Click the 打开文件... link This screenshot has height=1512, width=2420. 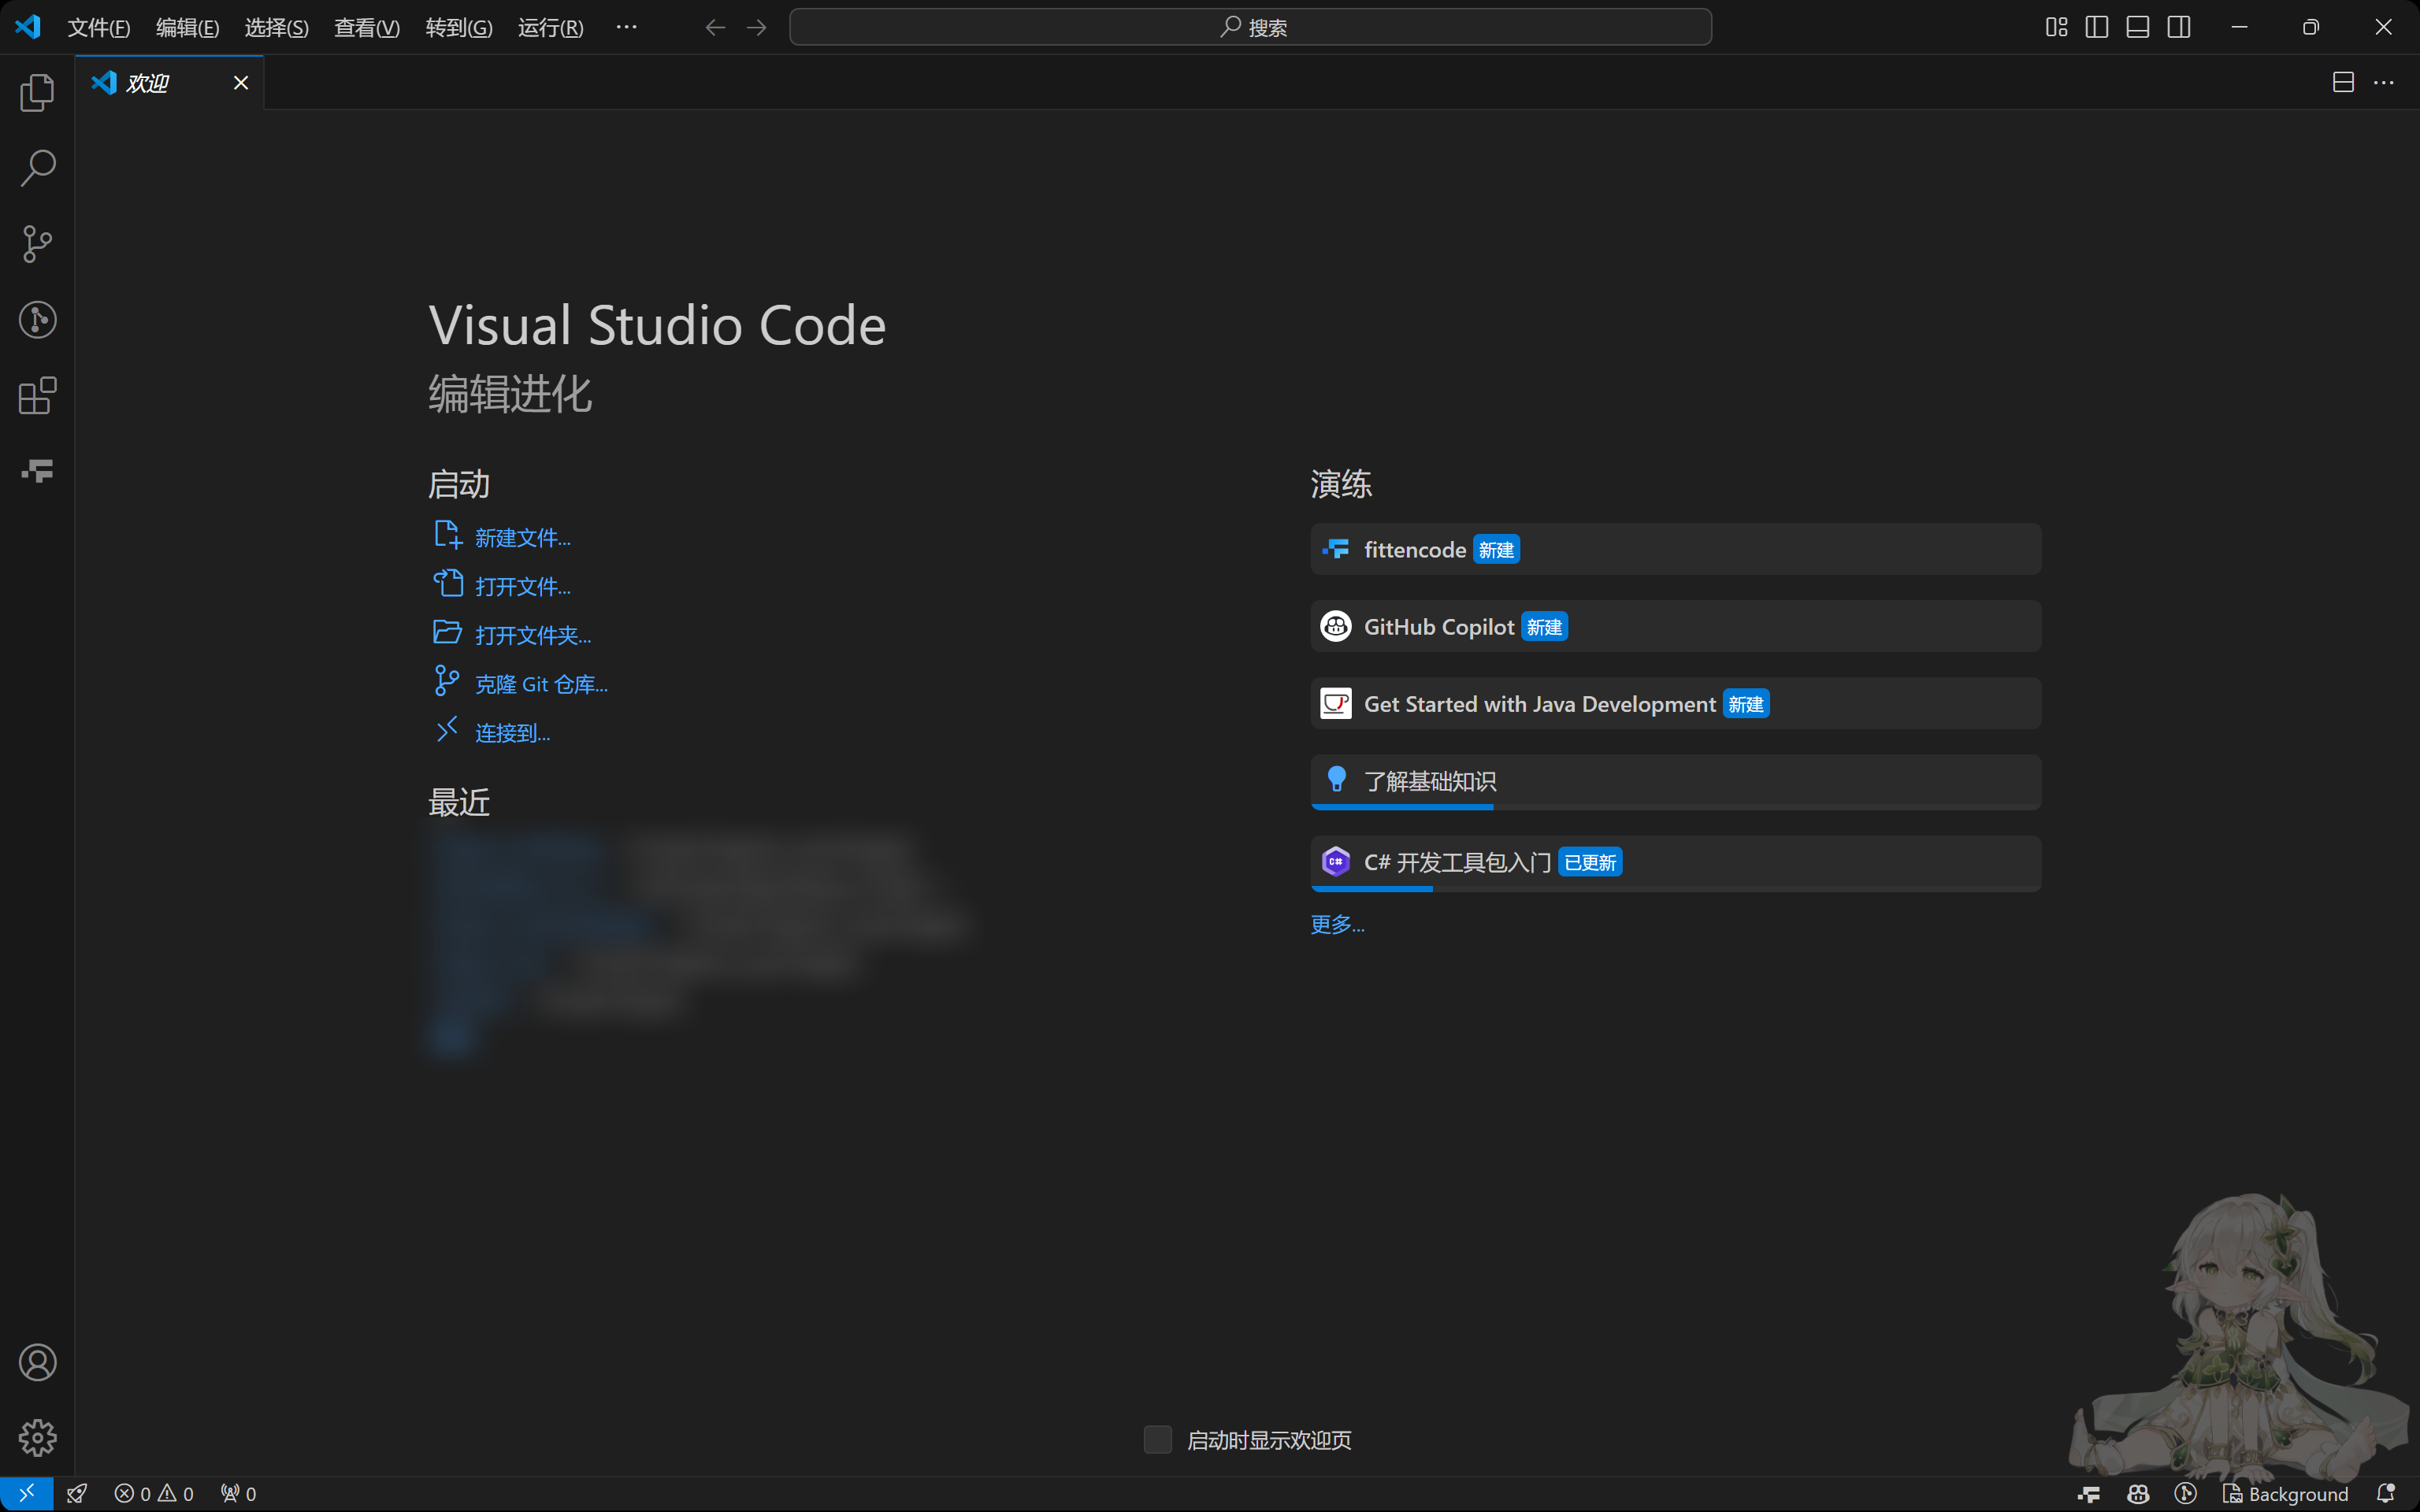click(x=522, y=587)
